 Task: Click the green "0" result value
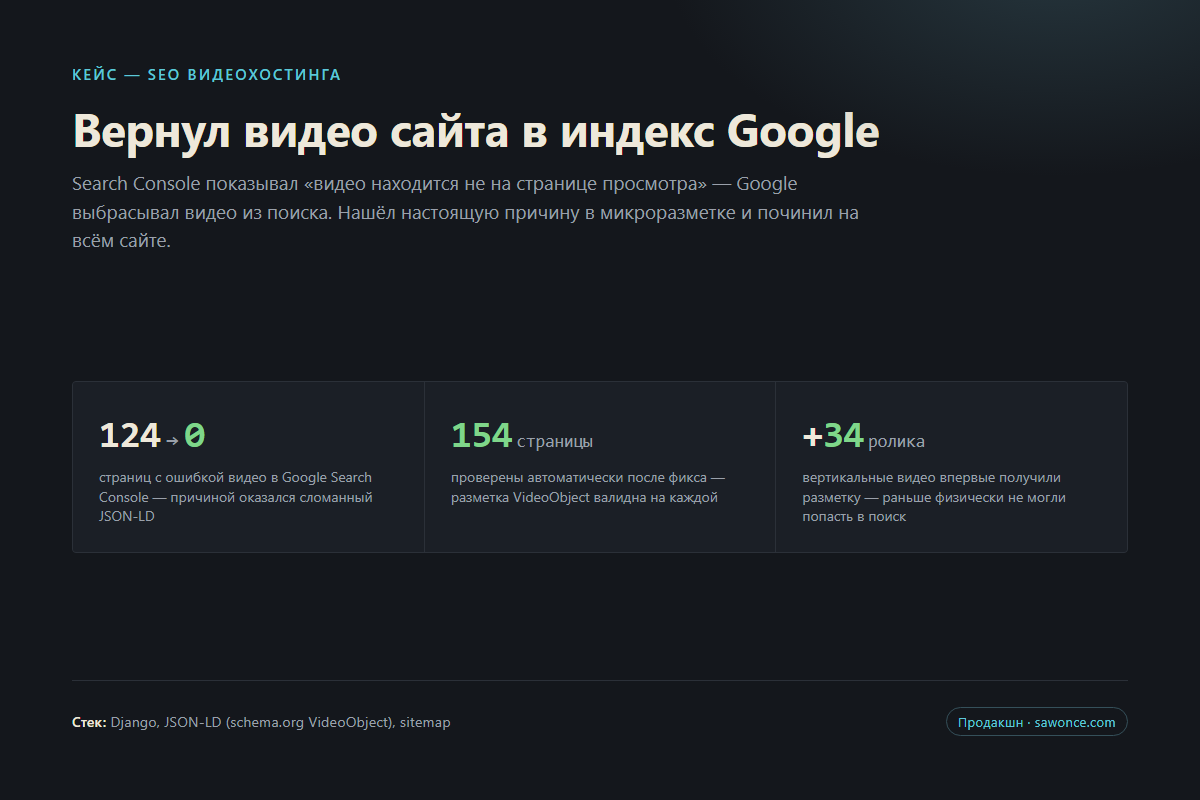(x=195, y=436)
